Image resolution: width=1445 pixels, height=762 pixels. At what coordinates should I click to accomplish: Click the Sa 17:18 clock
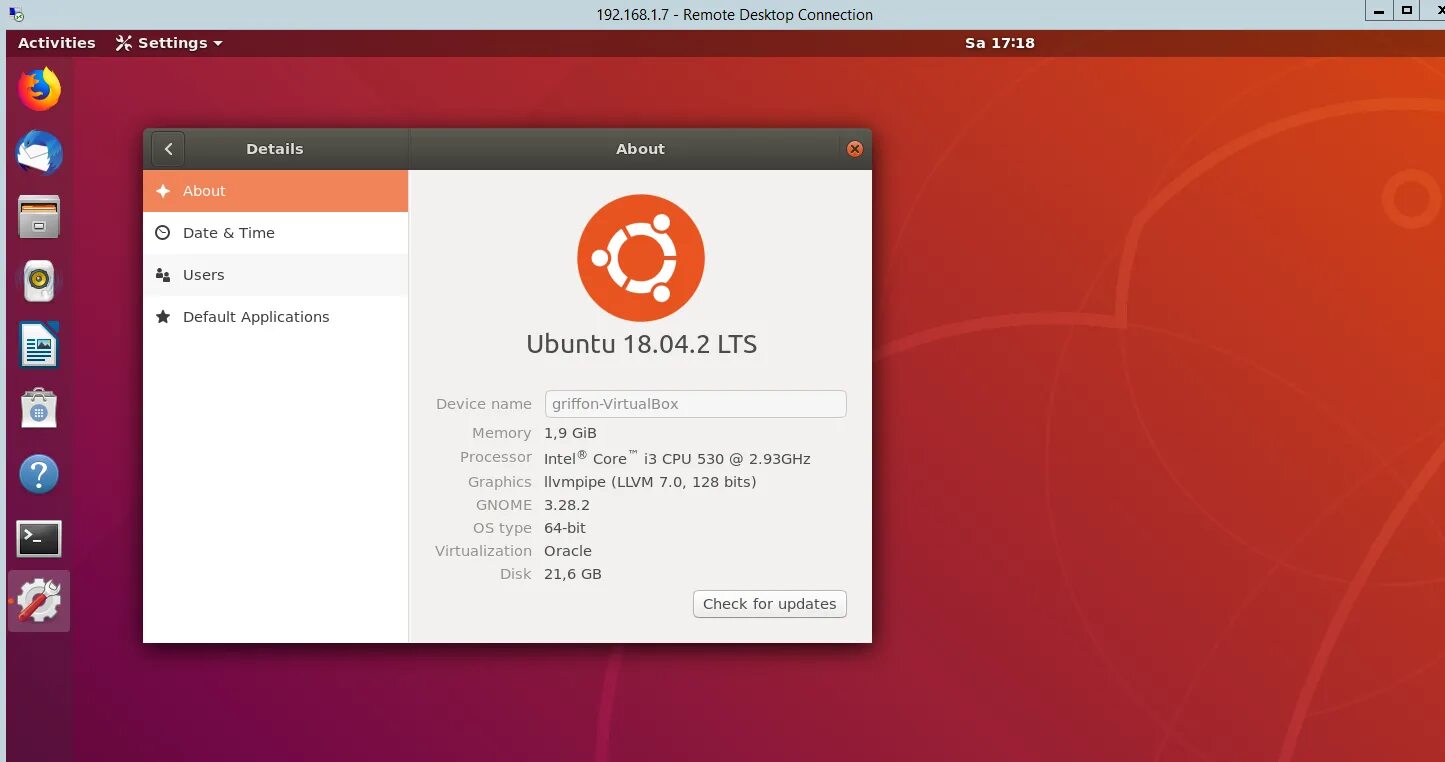1000,43
